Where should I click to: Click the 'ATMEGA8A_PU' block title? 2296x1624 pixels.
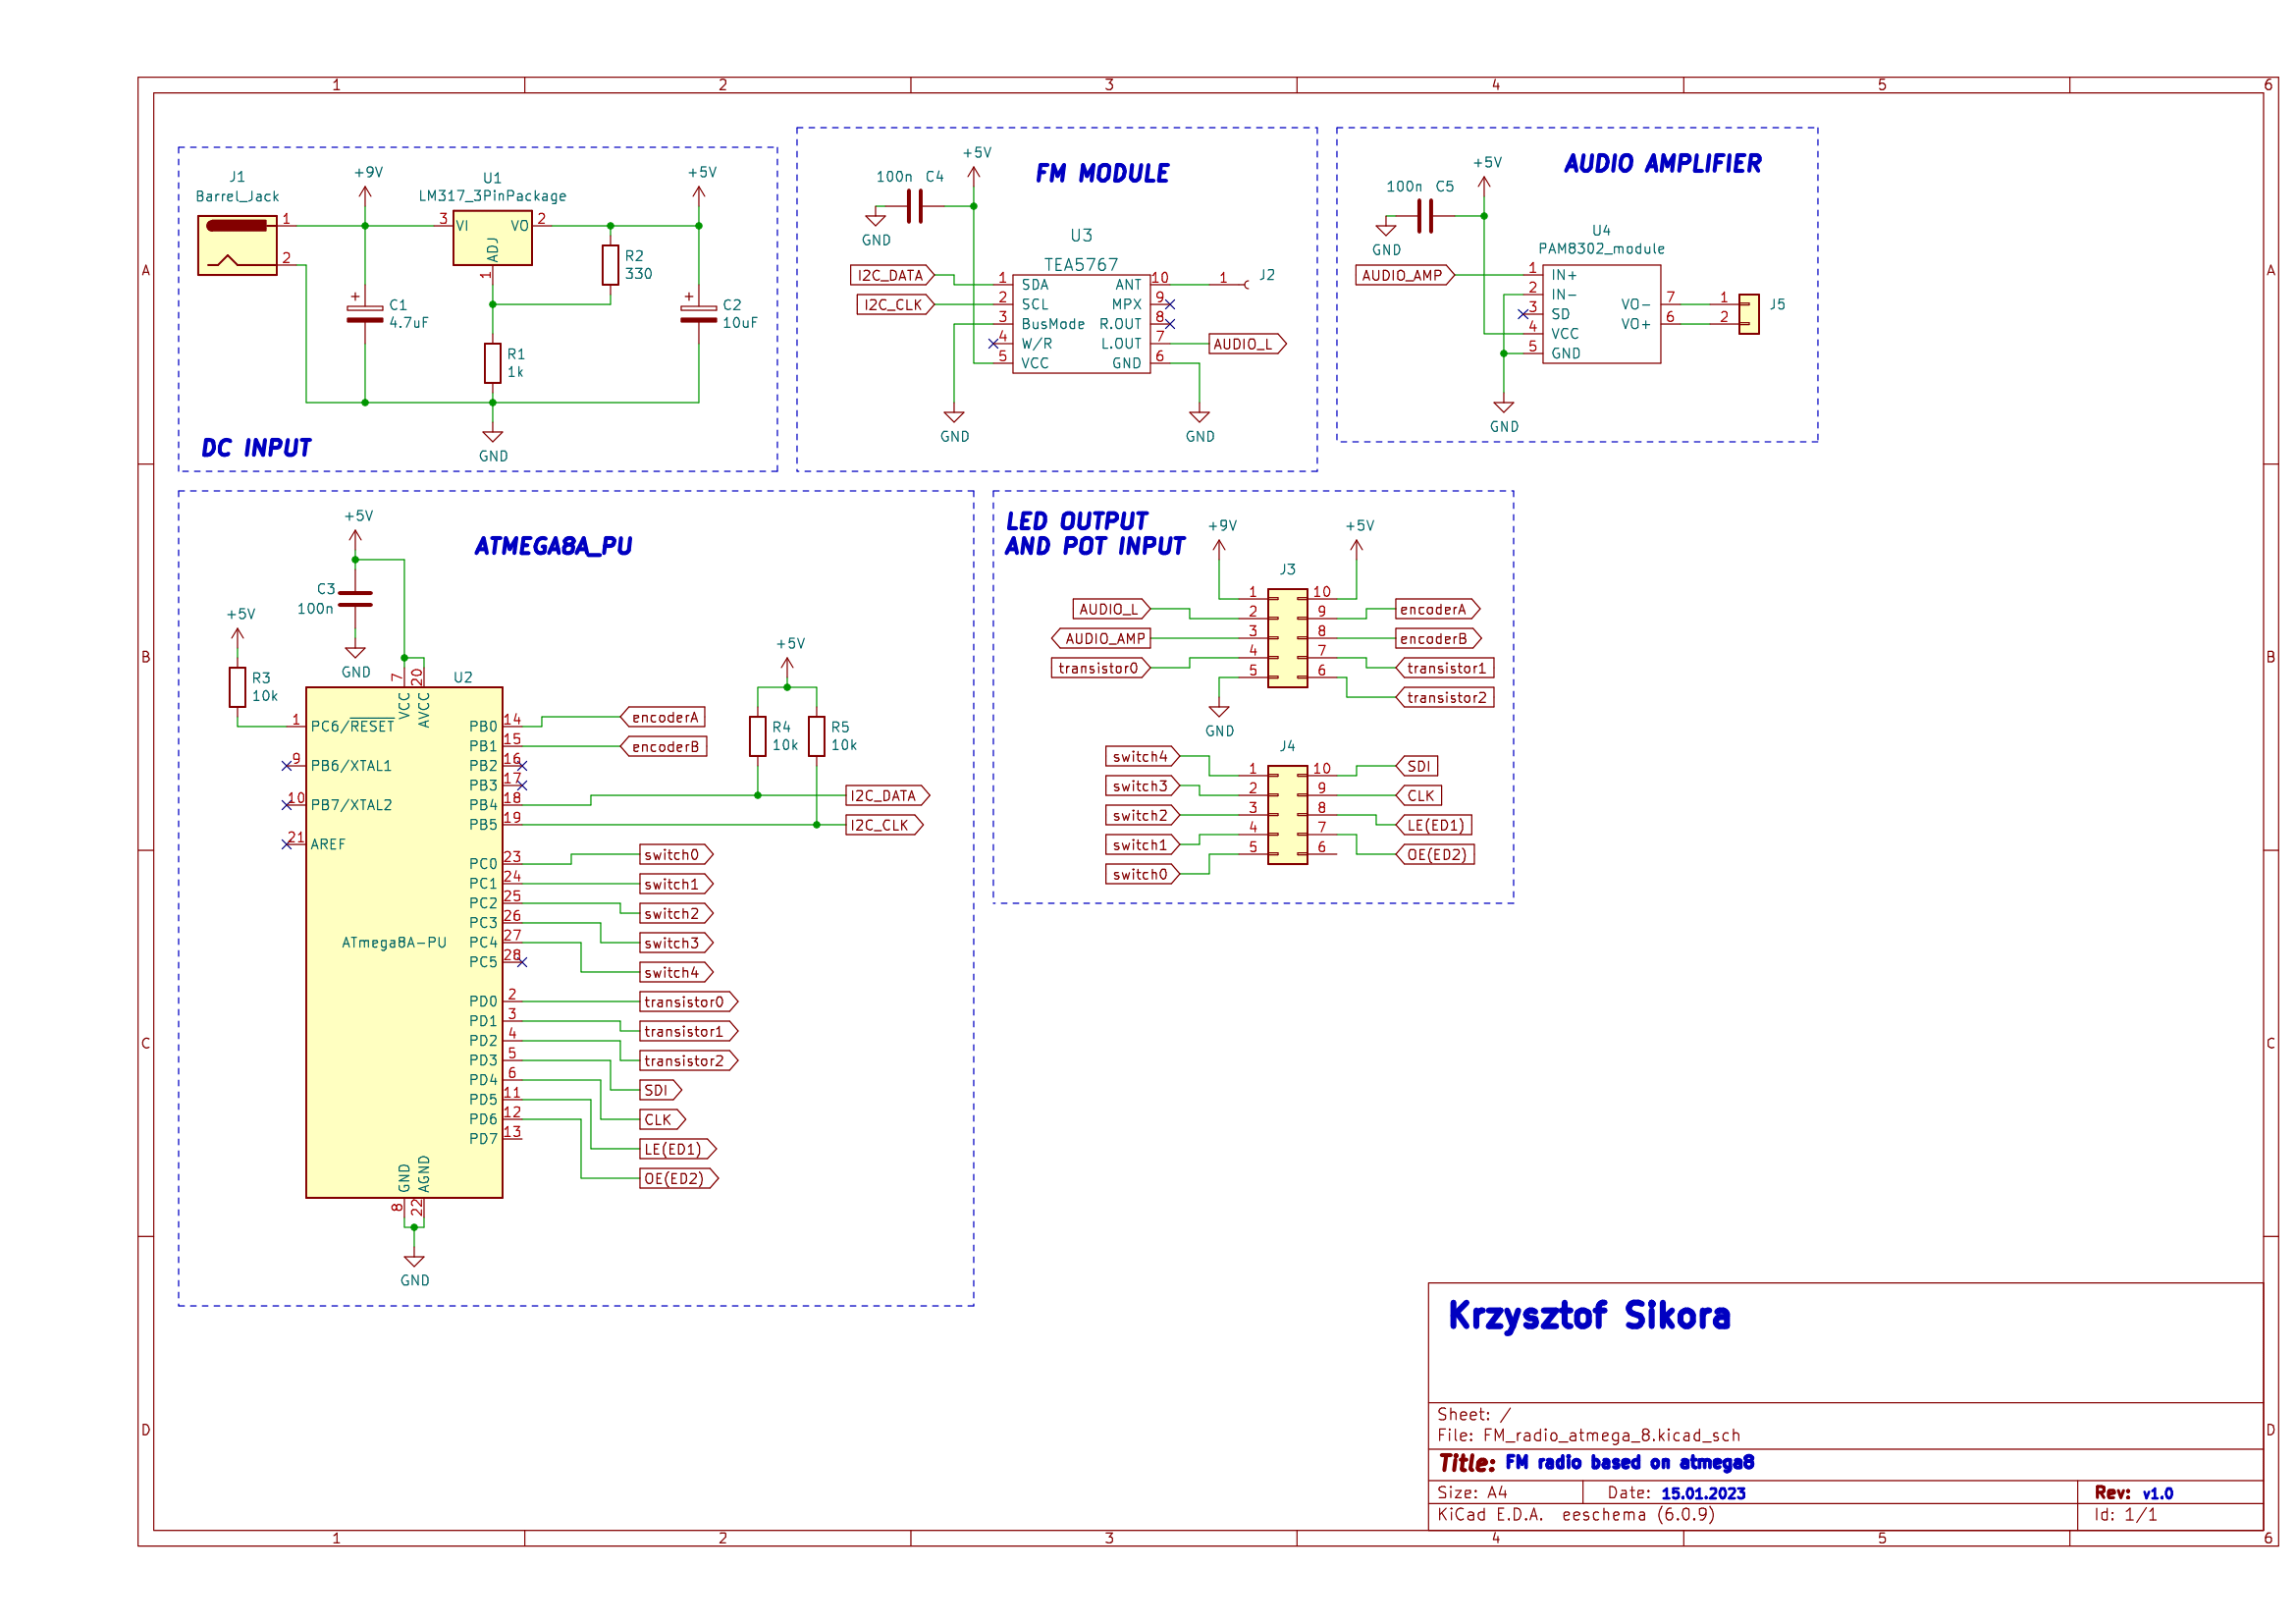click(x=553, y=546)
